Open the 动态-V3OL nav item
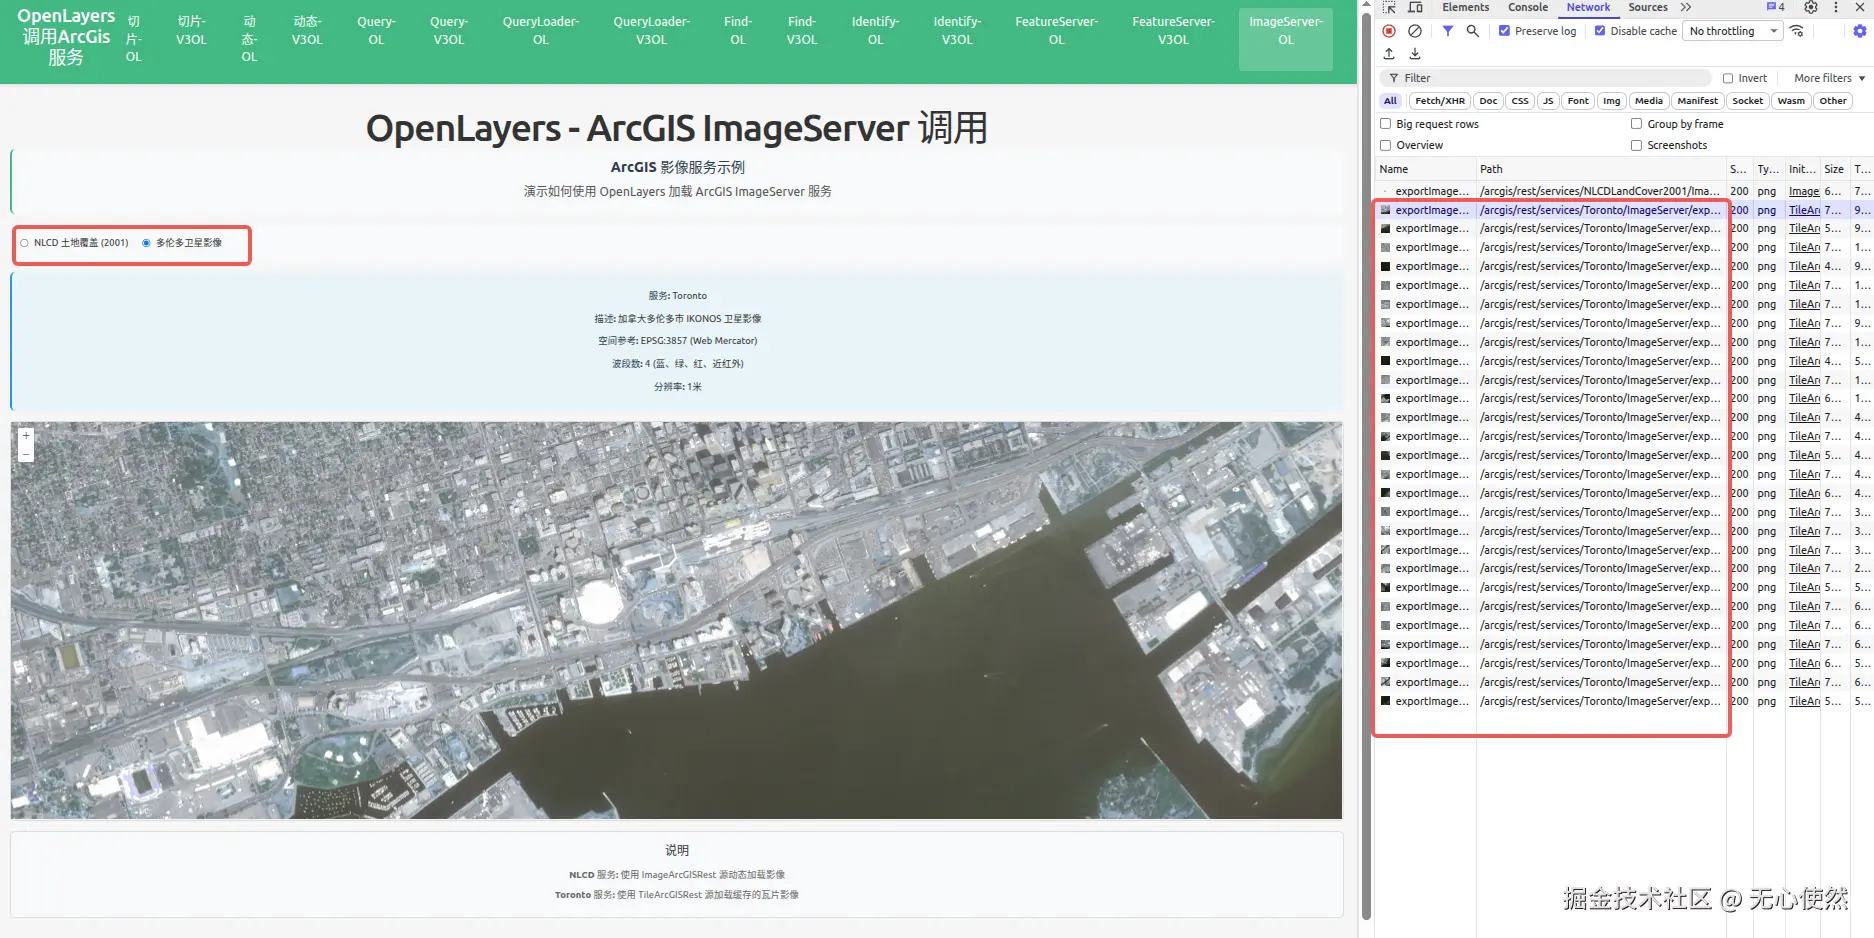Image resolution: width=1874 pixels, height=938 pixels. click(x=307, y=31)
